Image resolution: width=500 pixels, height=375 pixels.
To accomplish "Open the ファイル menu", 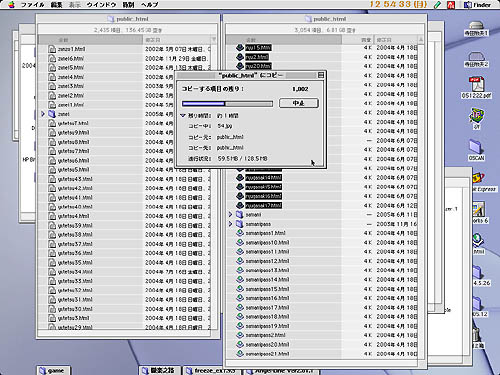I will (x=33, y=5).
